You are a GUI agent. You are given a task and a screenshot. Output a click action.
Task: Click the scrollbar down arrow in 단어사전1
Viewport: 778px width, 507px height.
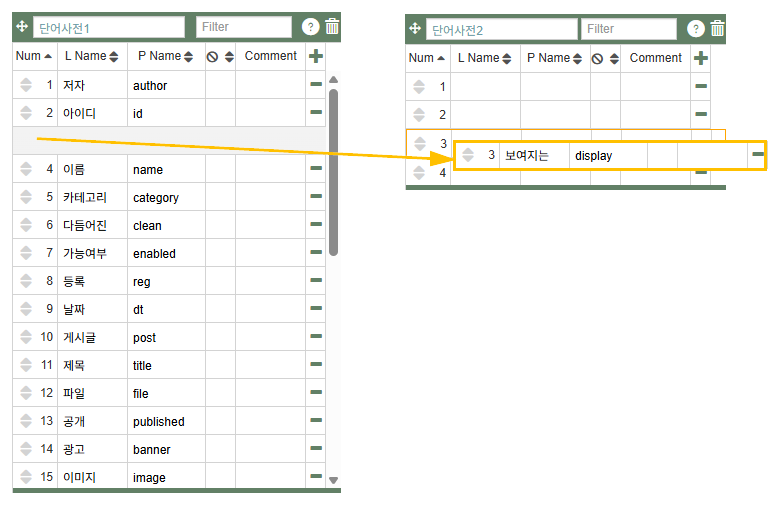334,480
